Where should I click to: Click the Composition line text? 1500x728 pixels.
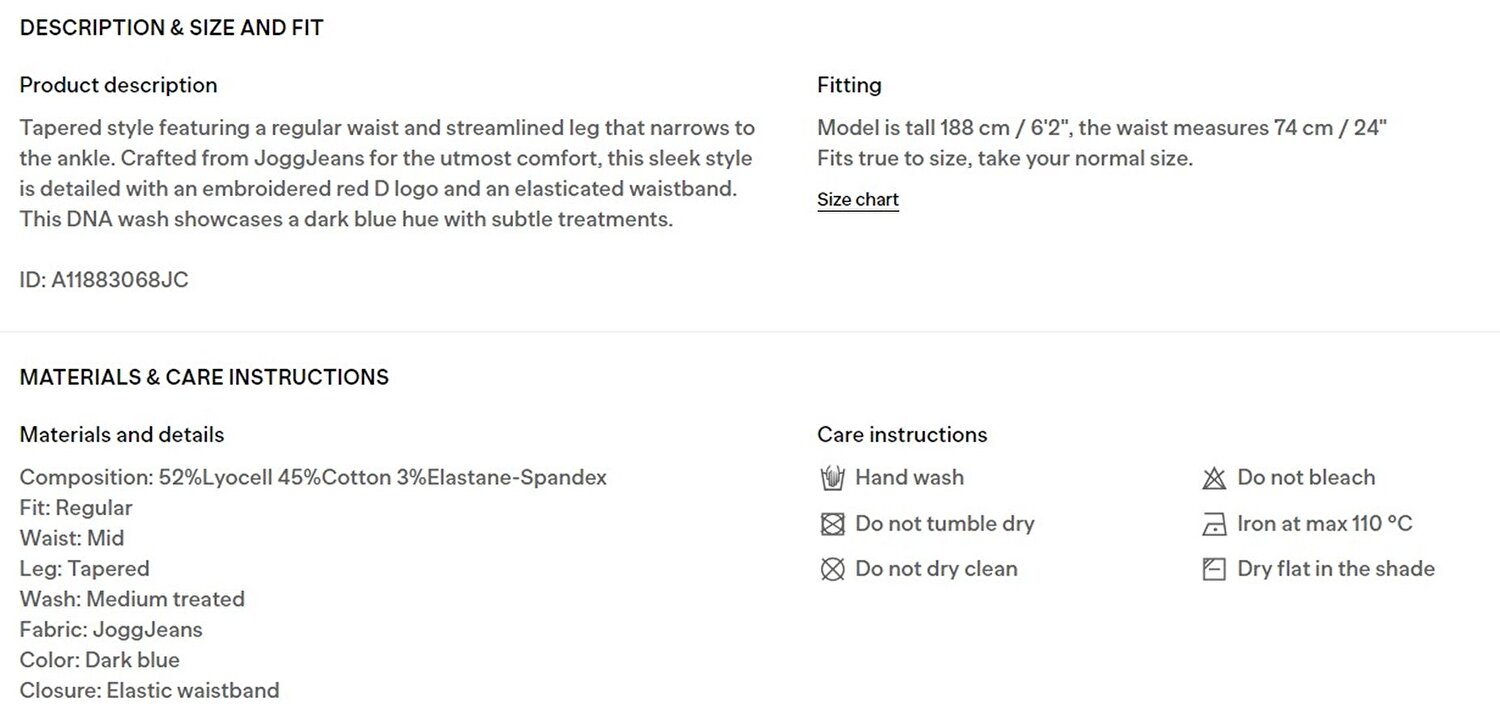[313, 477]
